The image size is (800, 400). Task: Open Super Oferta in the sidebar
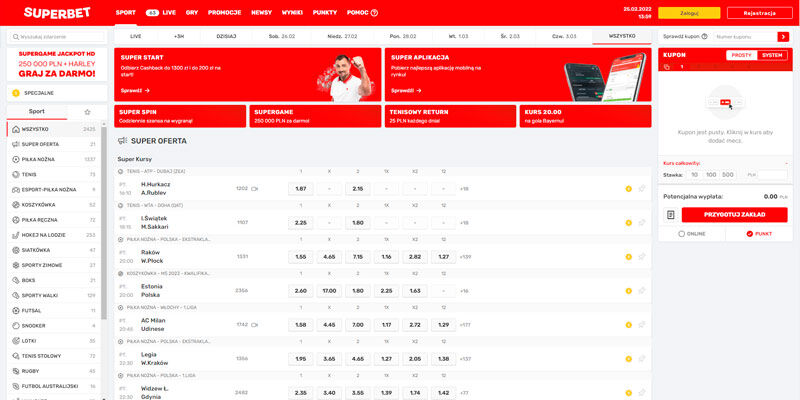click(54, 144)
